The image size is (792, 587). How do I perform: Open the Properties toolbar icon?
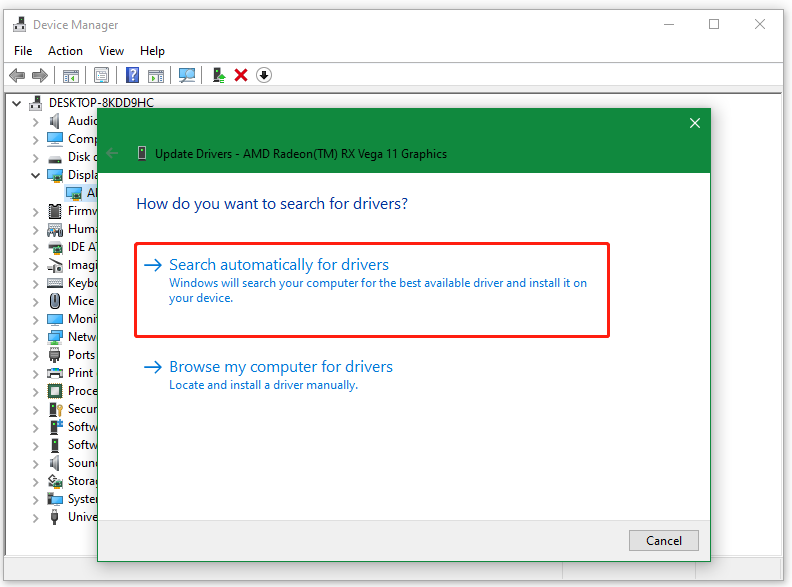point(102,76)
